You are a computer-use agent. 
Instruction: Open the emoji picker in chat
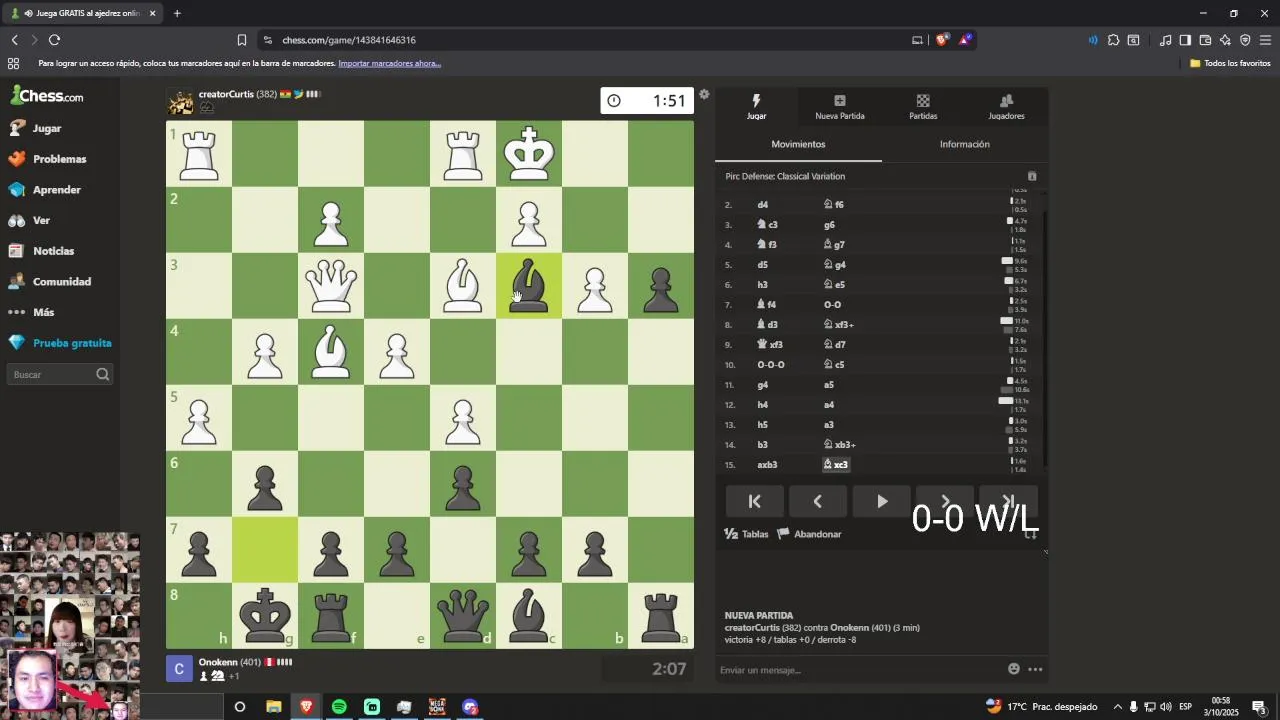(1014, 669)
